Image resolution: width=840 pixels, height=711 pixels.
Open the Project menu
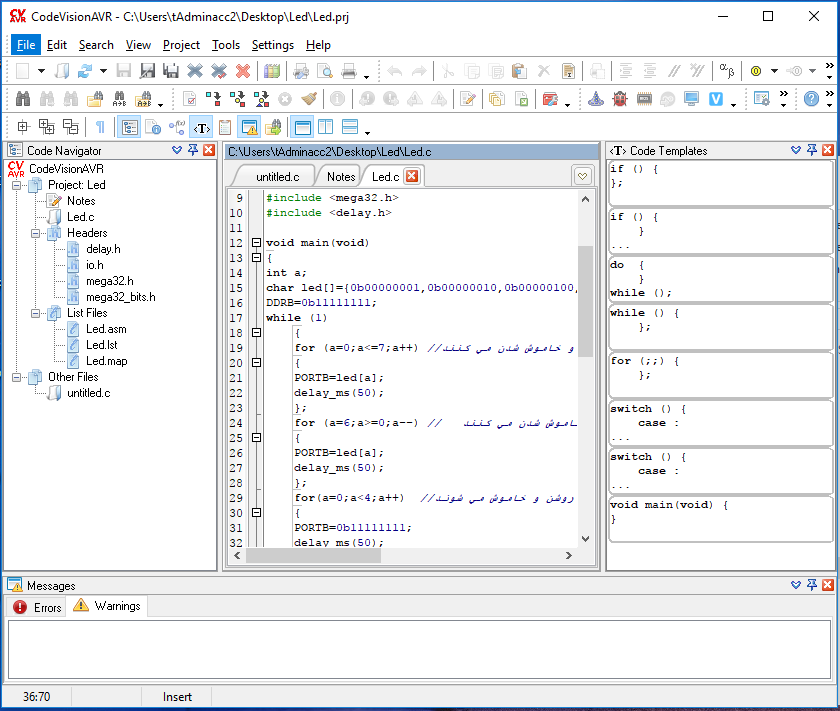click(x=182, y=45)
